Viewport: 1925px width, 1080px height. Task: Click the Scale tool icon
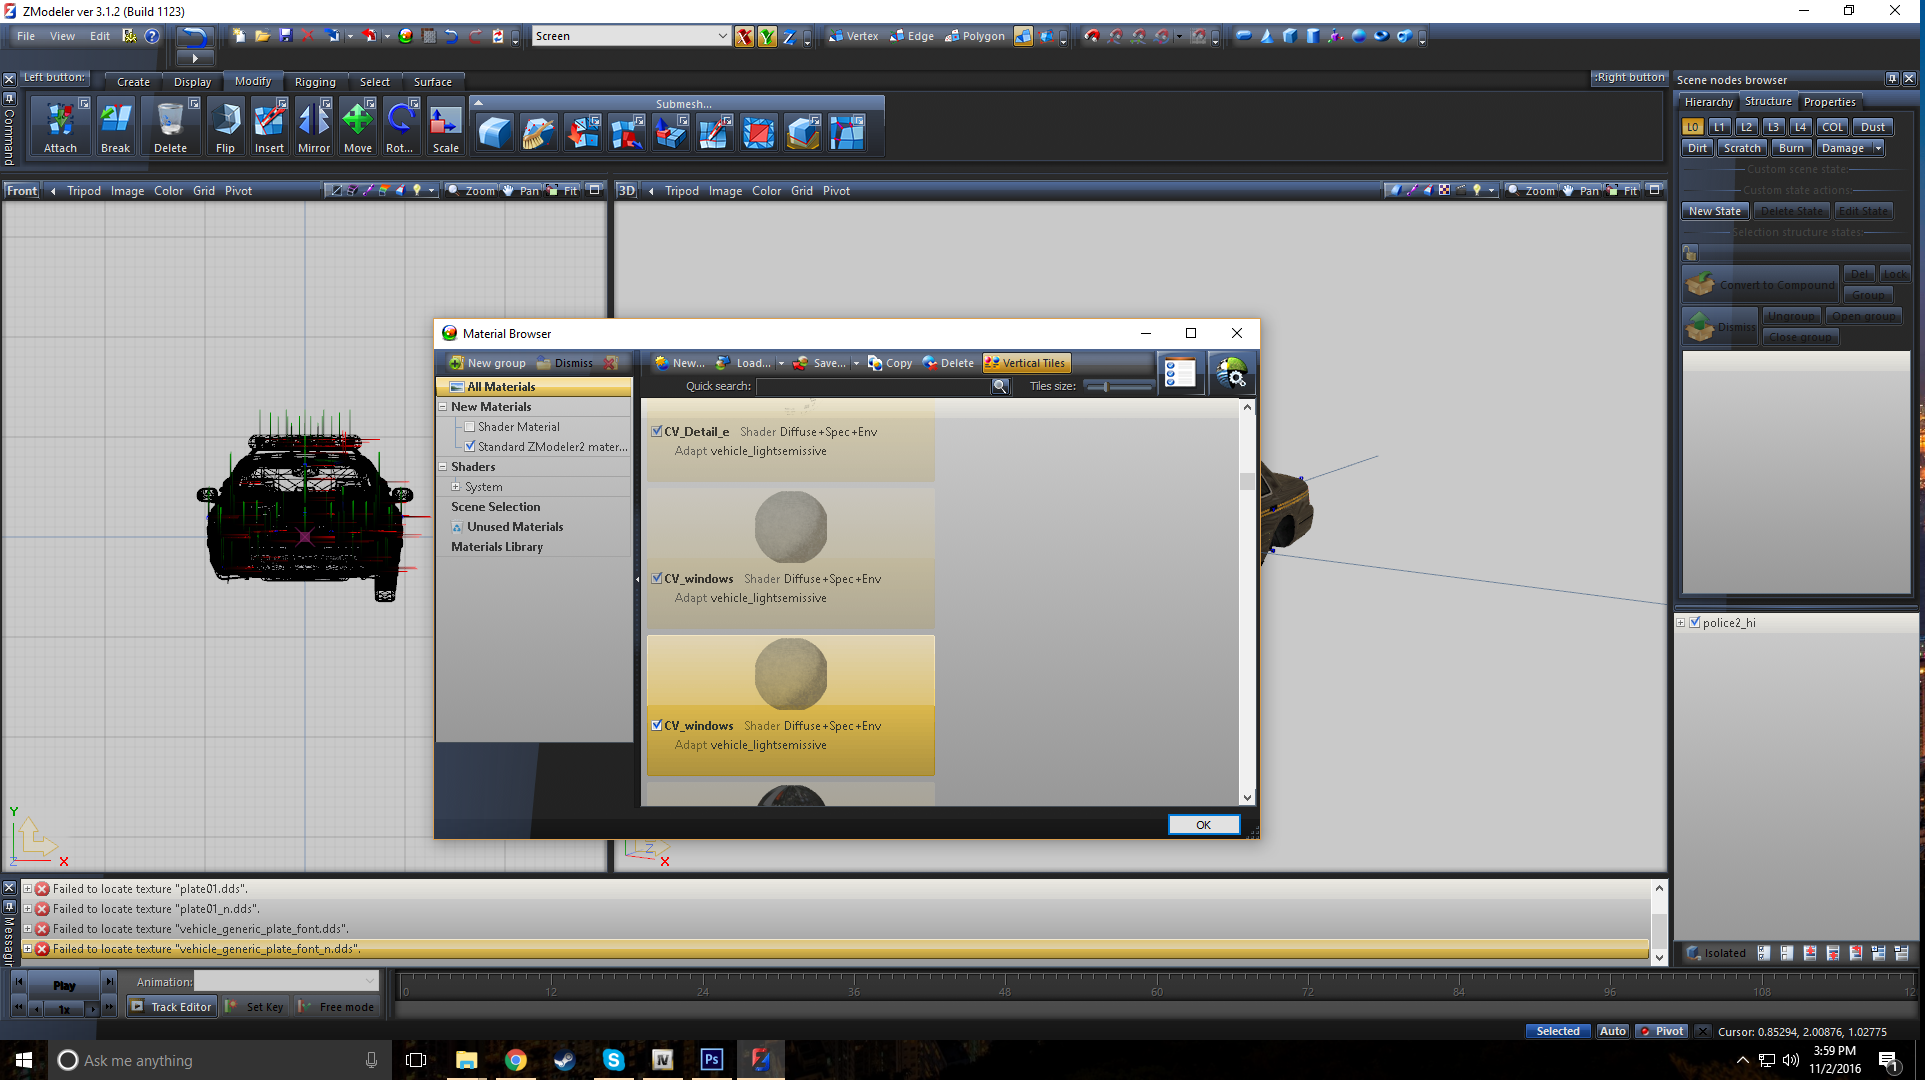pyautogui.click(x=445, y=121)
